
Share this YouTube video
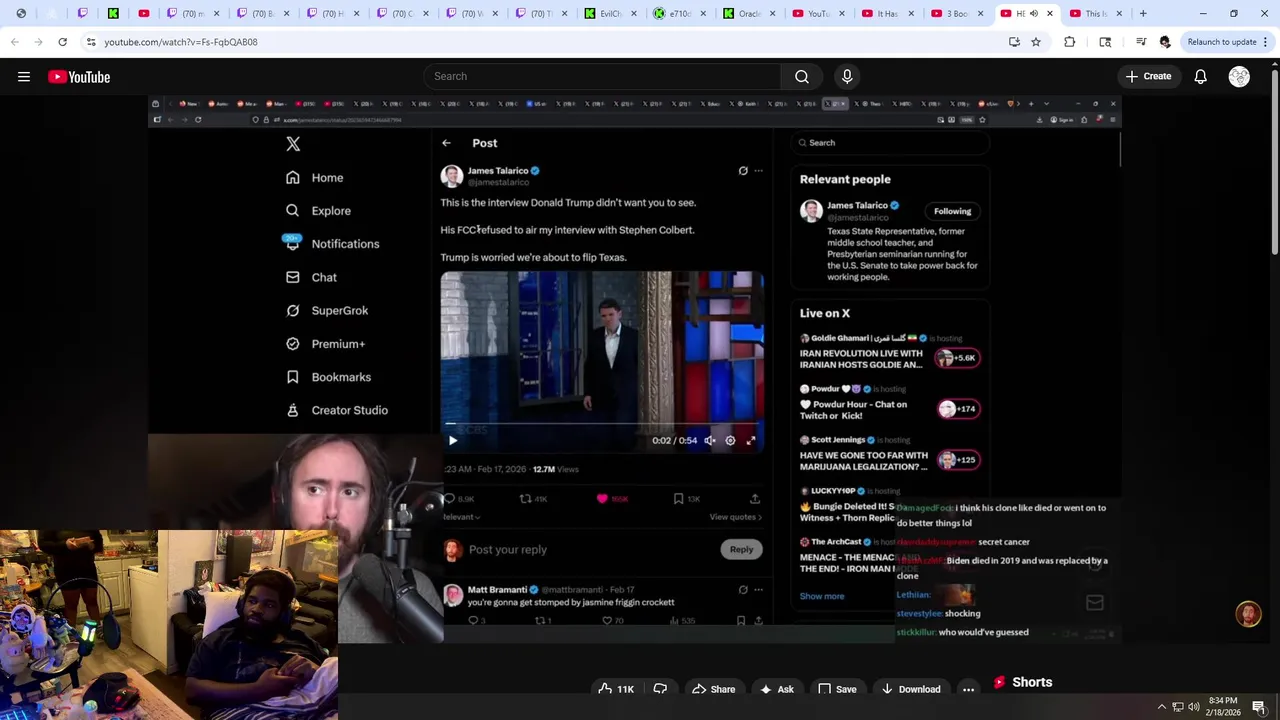click(714, 689)
